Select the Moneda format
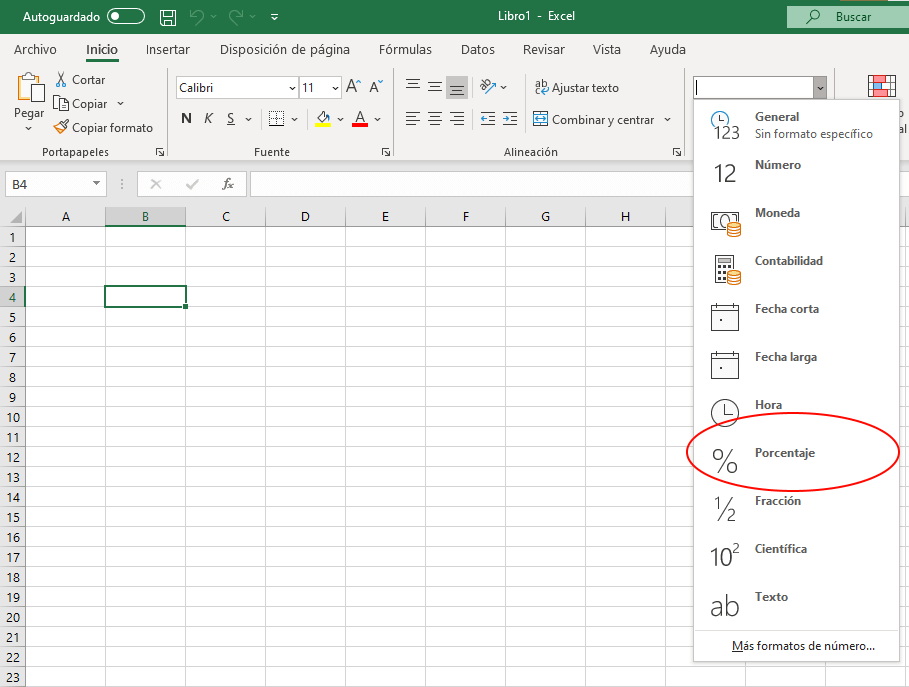The image size is (909, 687). (797, 221)
